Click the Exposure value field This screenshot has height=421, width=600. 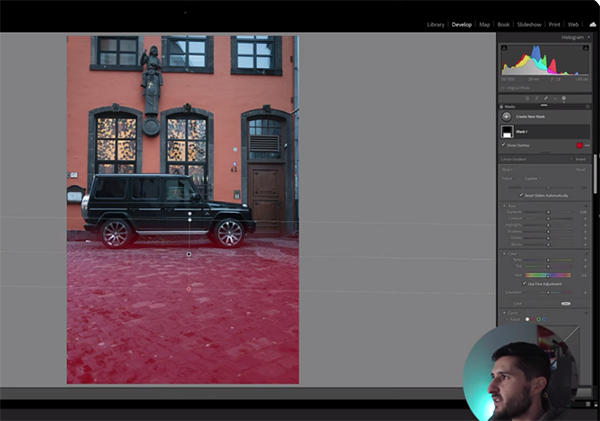coord(583,212)
